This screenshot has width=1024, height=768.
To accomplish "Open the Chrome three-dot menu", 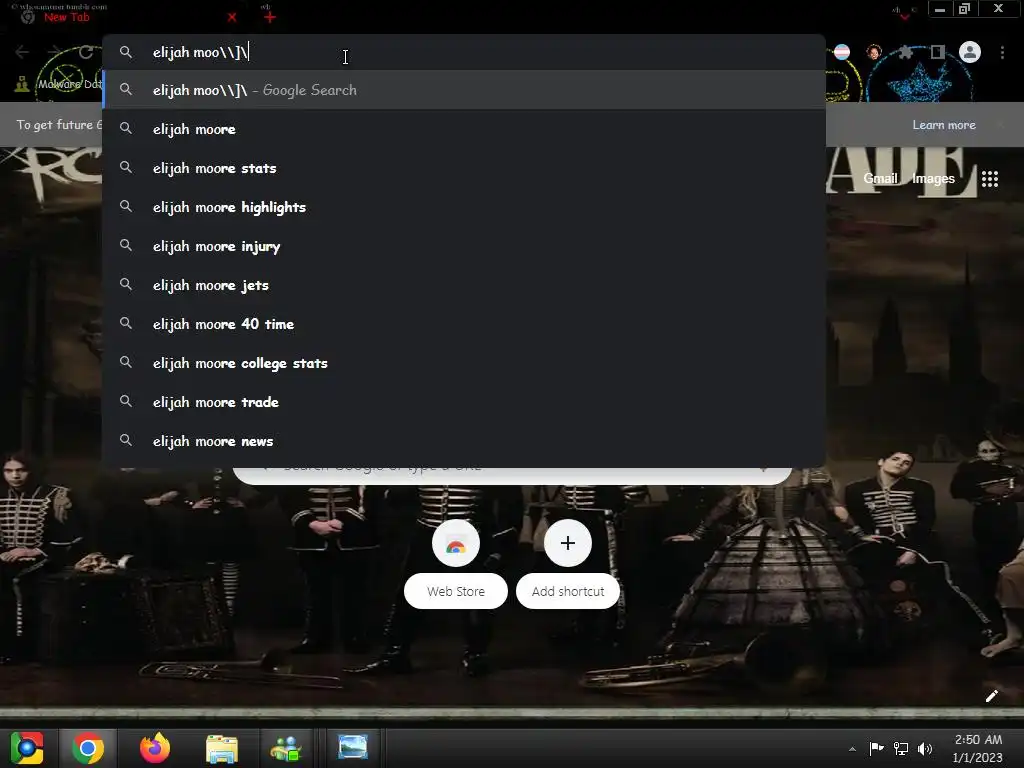I will [x=1002, y=52].
